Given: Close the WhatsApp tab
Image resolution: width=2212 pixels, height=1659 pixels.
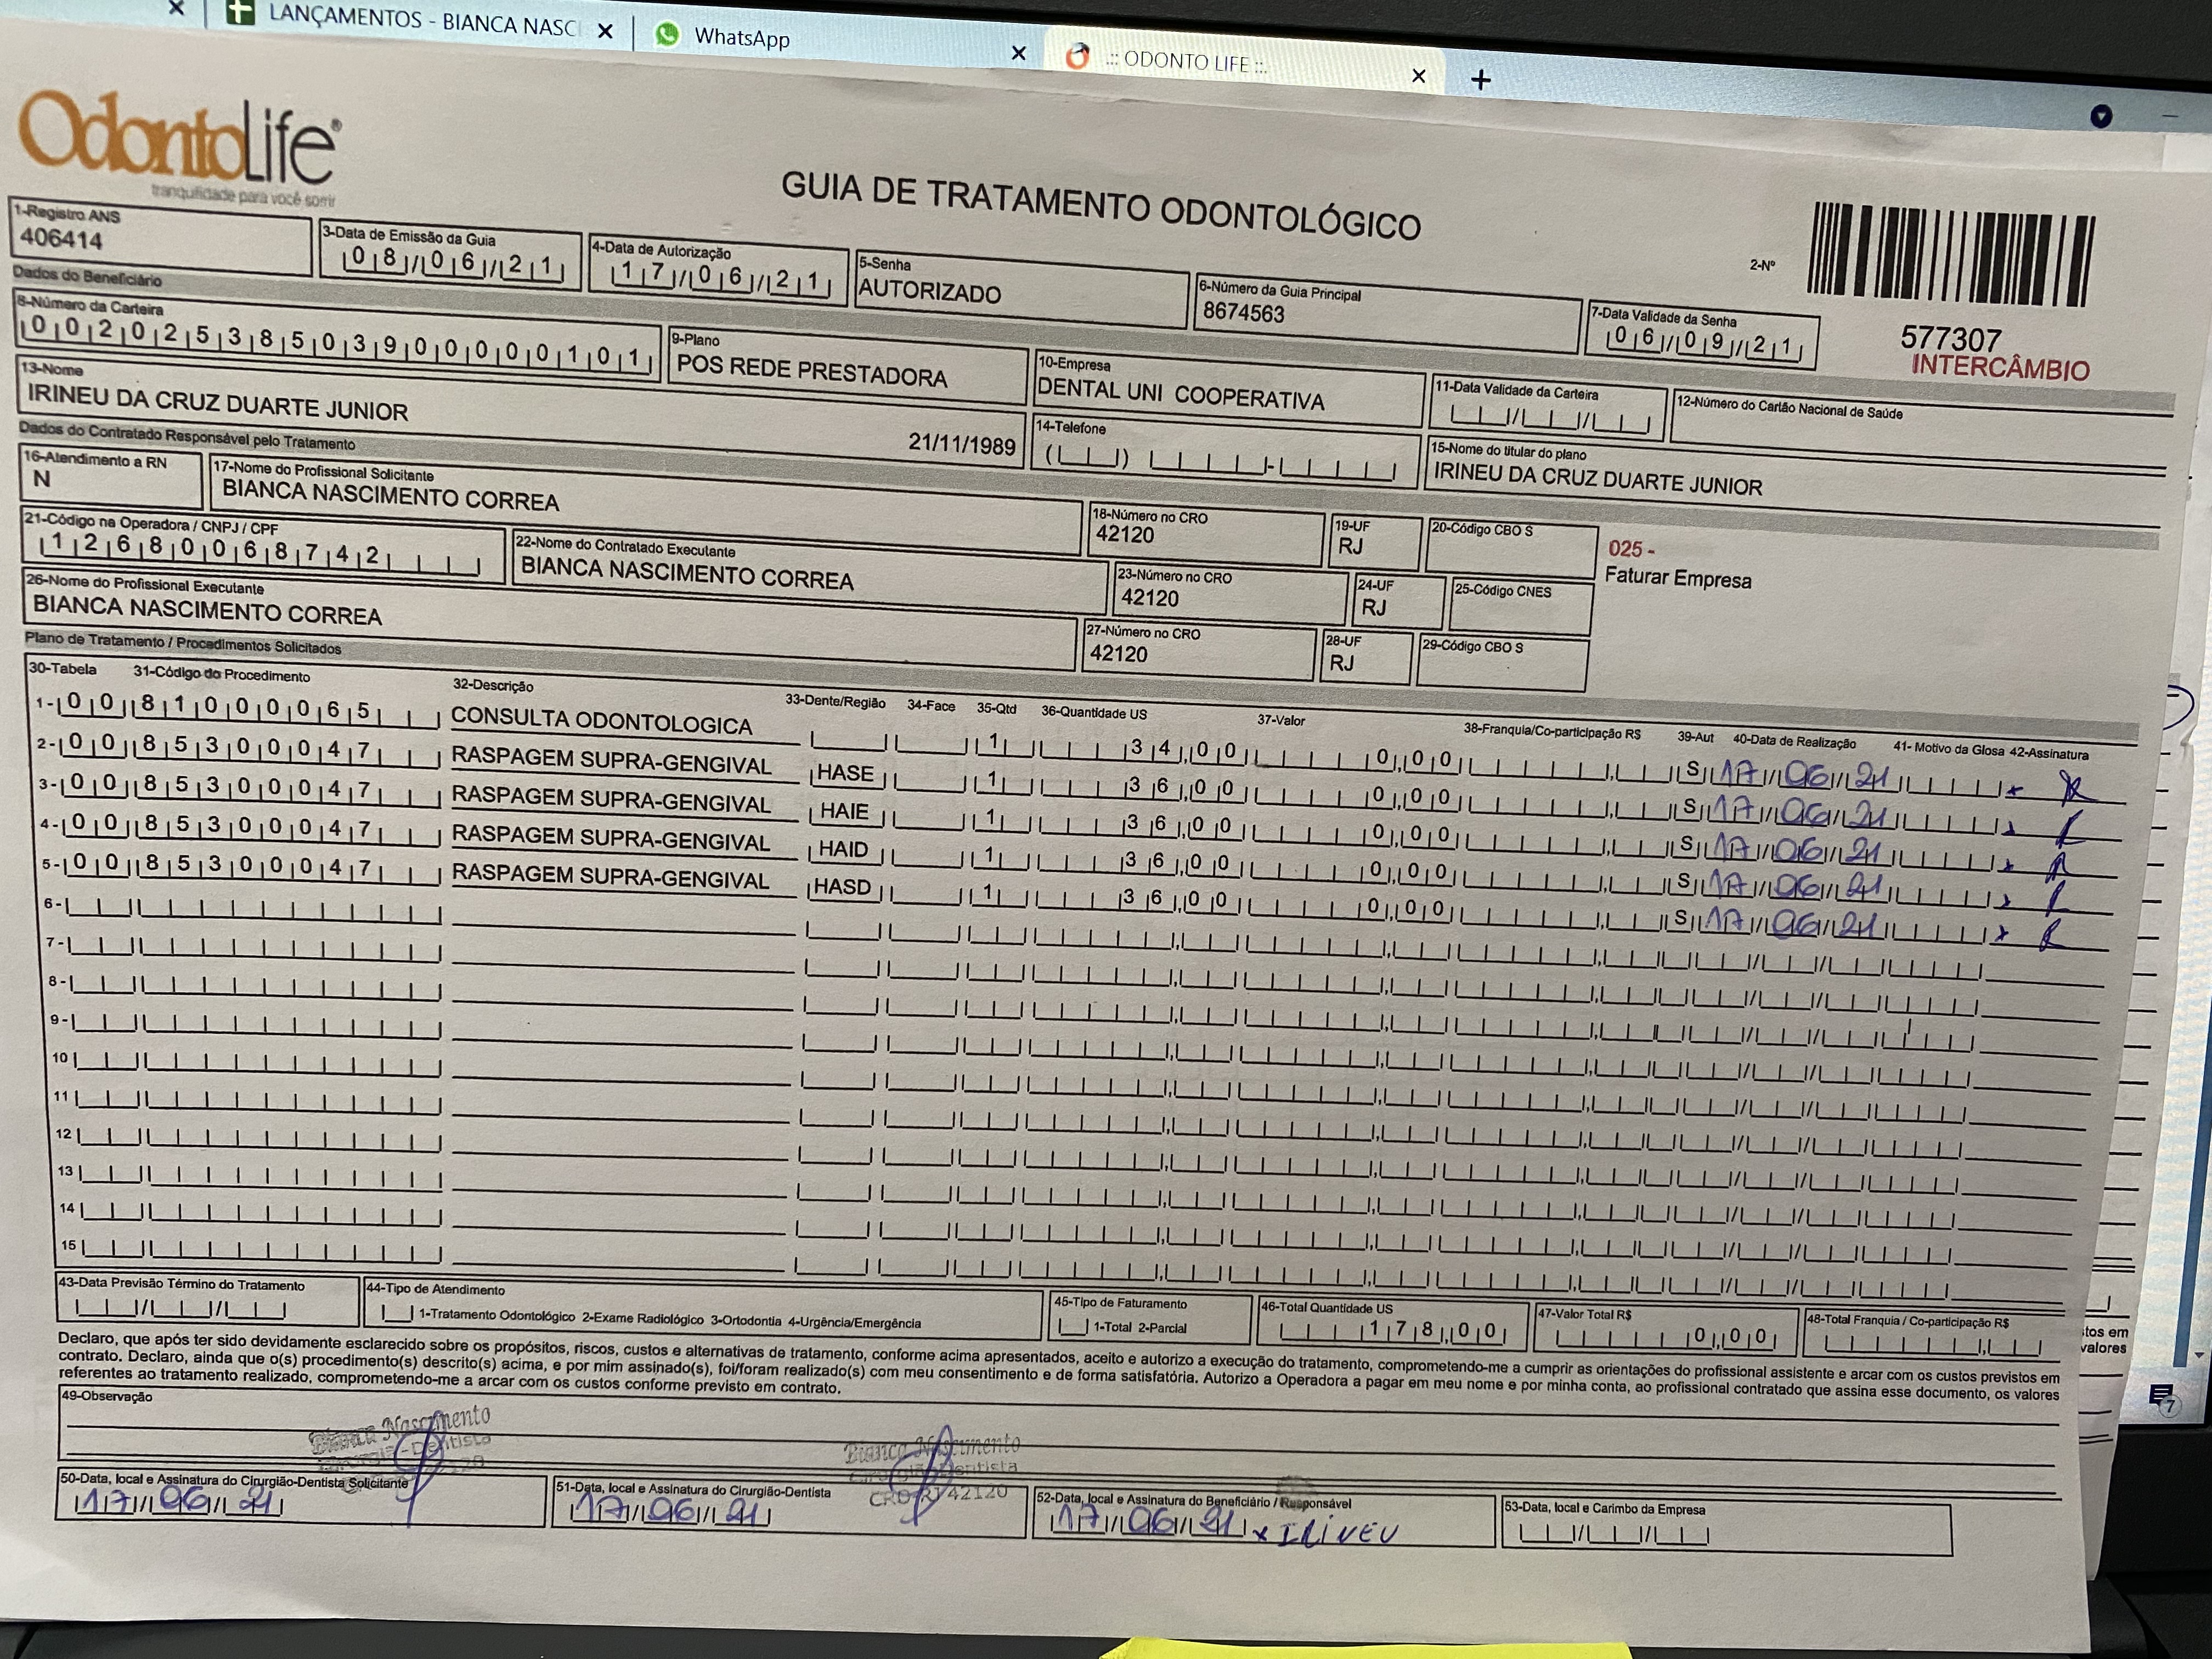Looking at the screenshot, I should [1018, 53].
